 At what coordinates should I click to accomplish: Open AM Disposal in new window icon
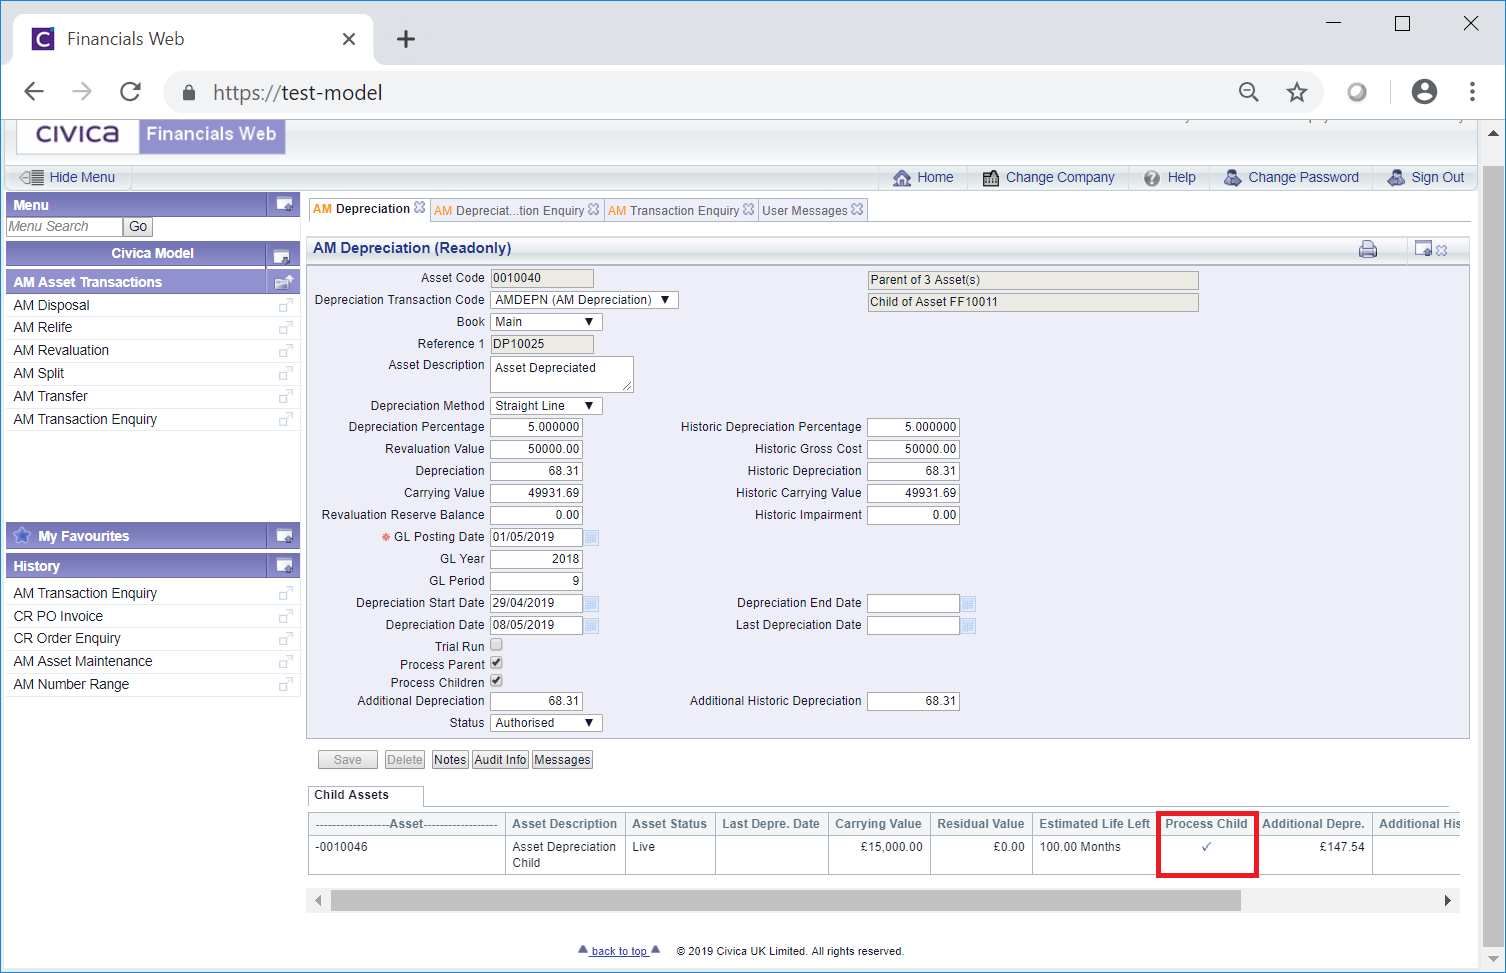coord(285,305)
